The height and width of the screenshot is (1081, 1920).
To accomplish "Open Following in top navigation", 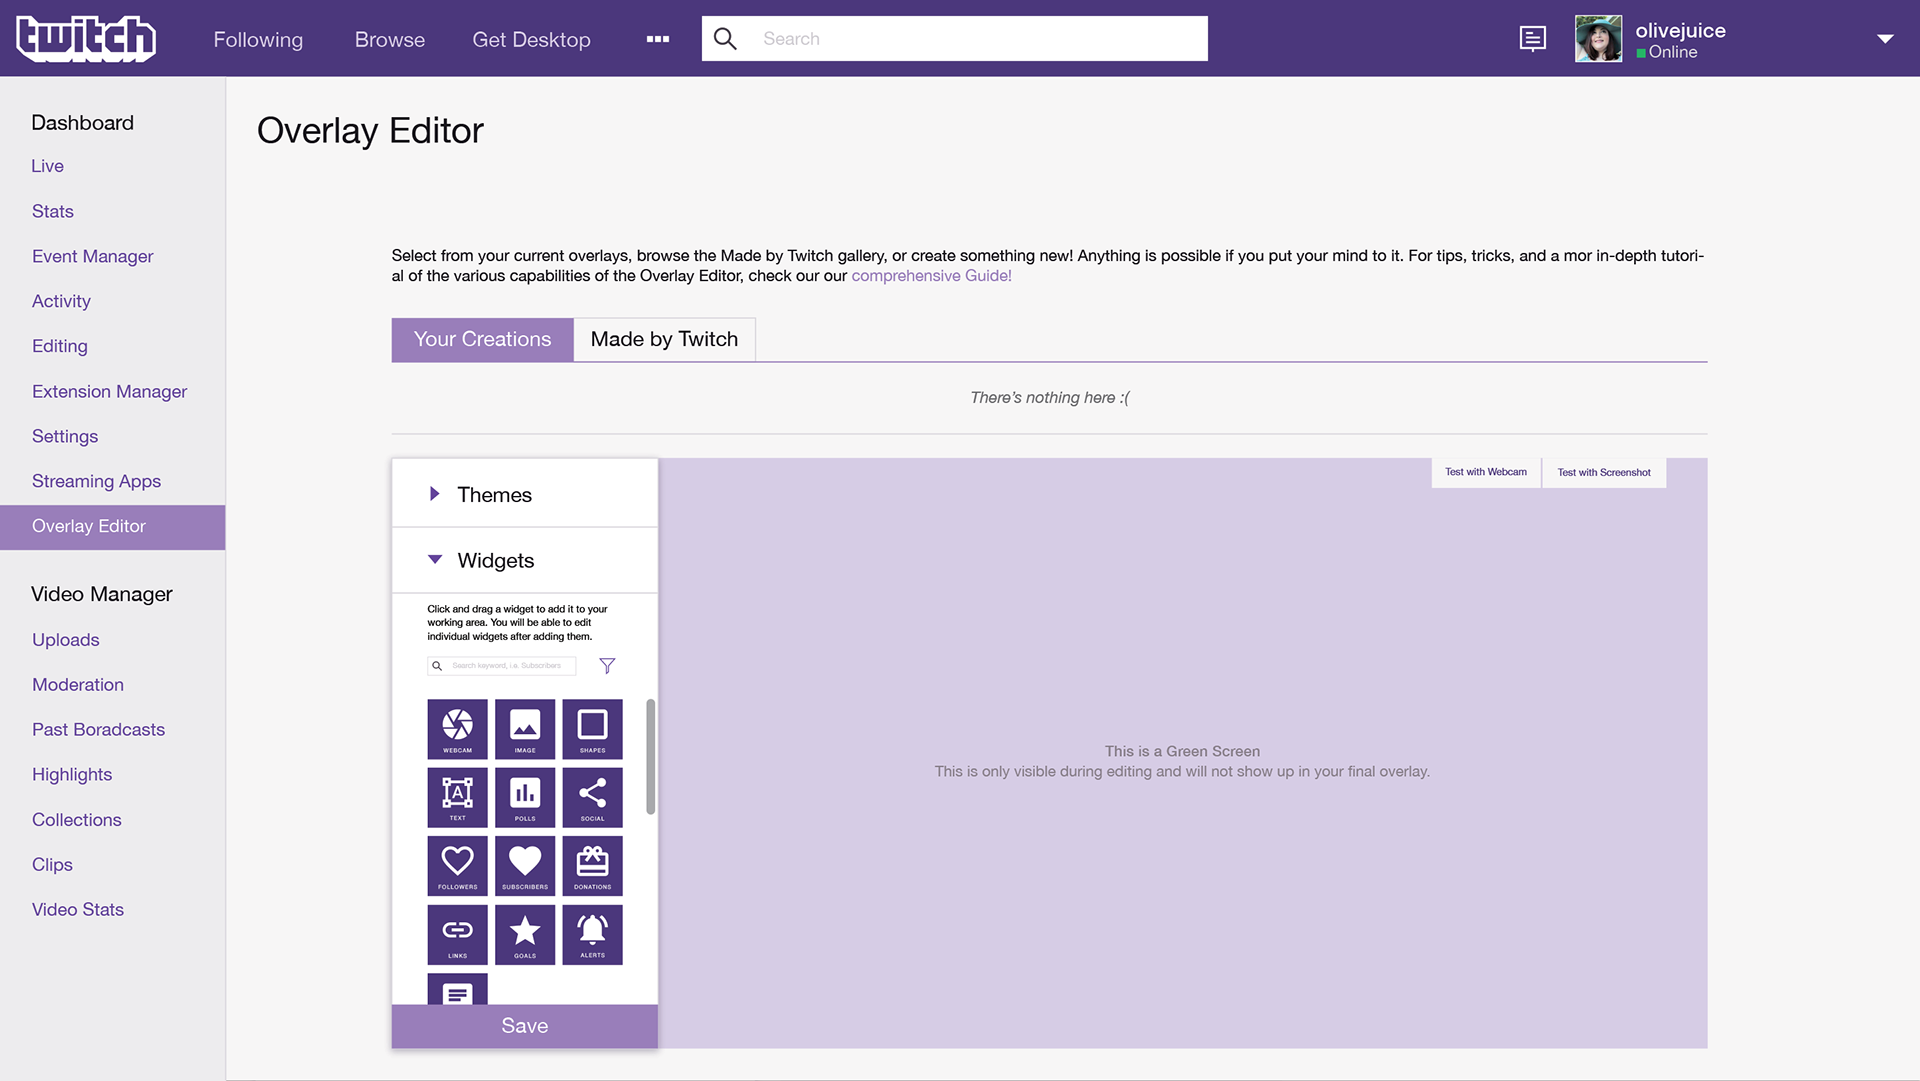I will pos(258,39).
